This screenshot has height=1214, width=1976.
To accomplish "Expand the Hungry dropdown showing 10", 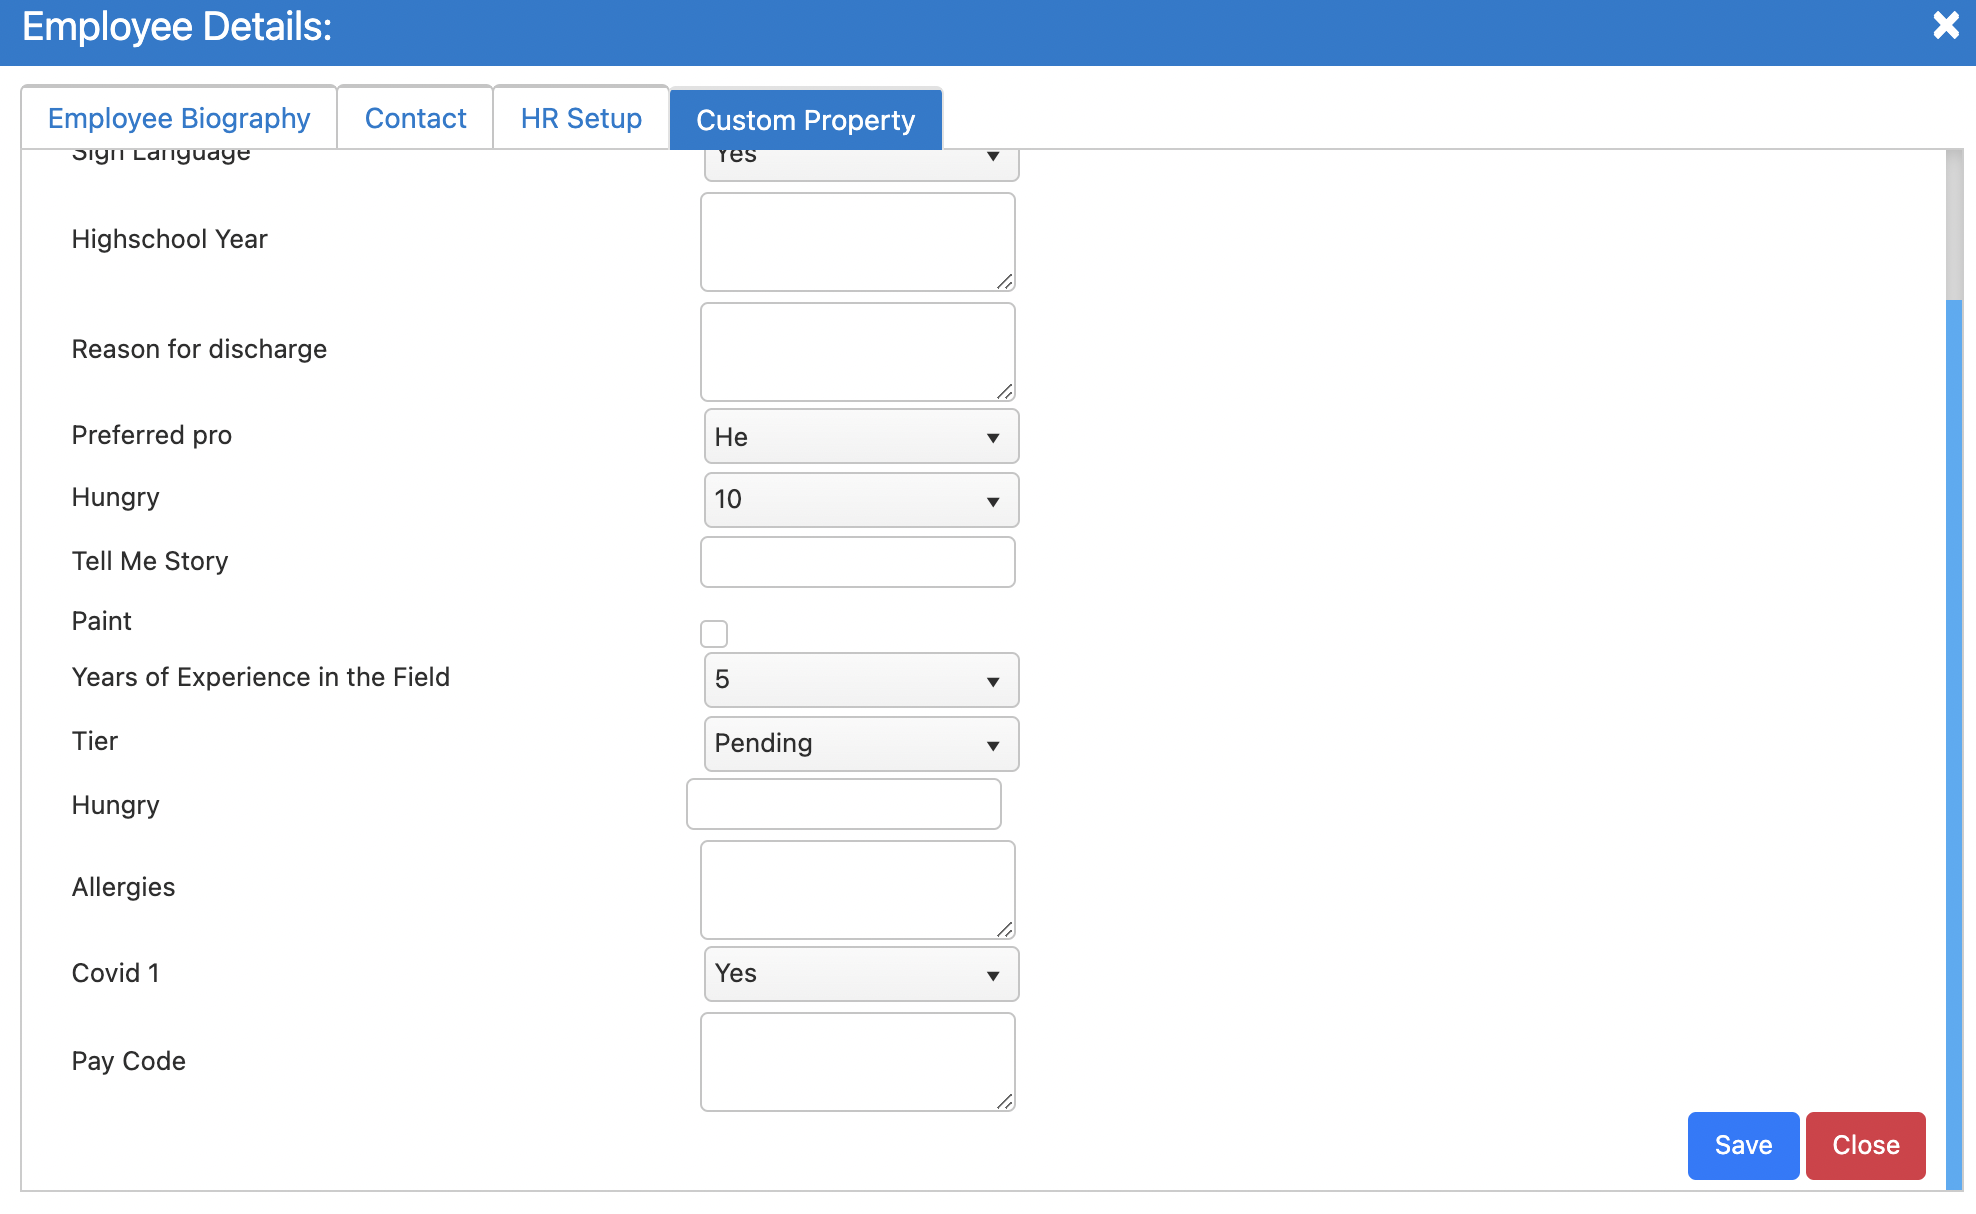I will [861, 500].
